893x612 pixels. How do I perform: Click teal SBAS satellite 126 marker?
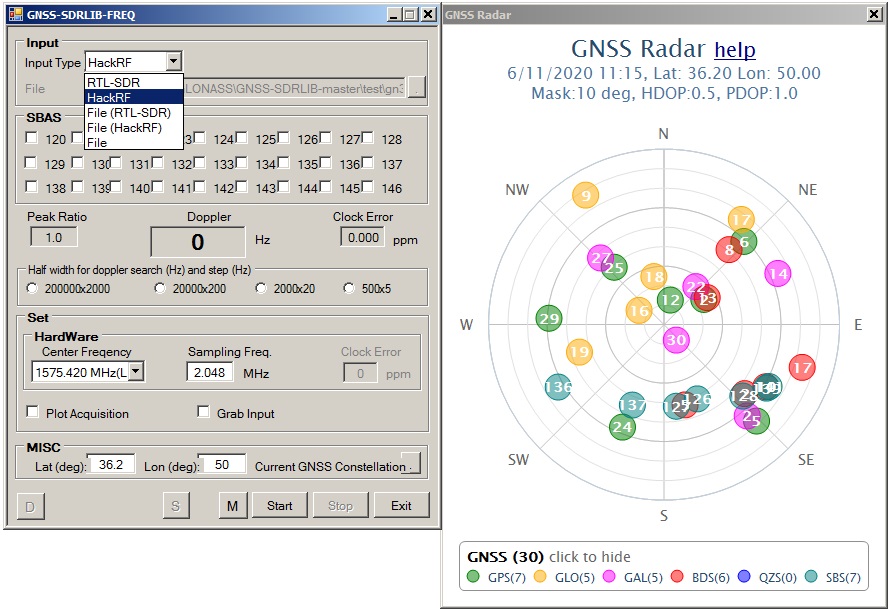699,399
